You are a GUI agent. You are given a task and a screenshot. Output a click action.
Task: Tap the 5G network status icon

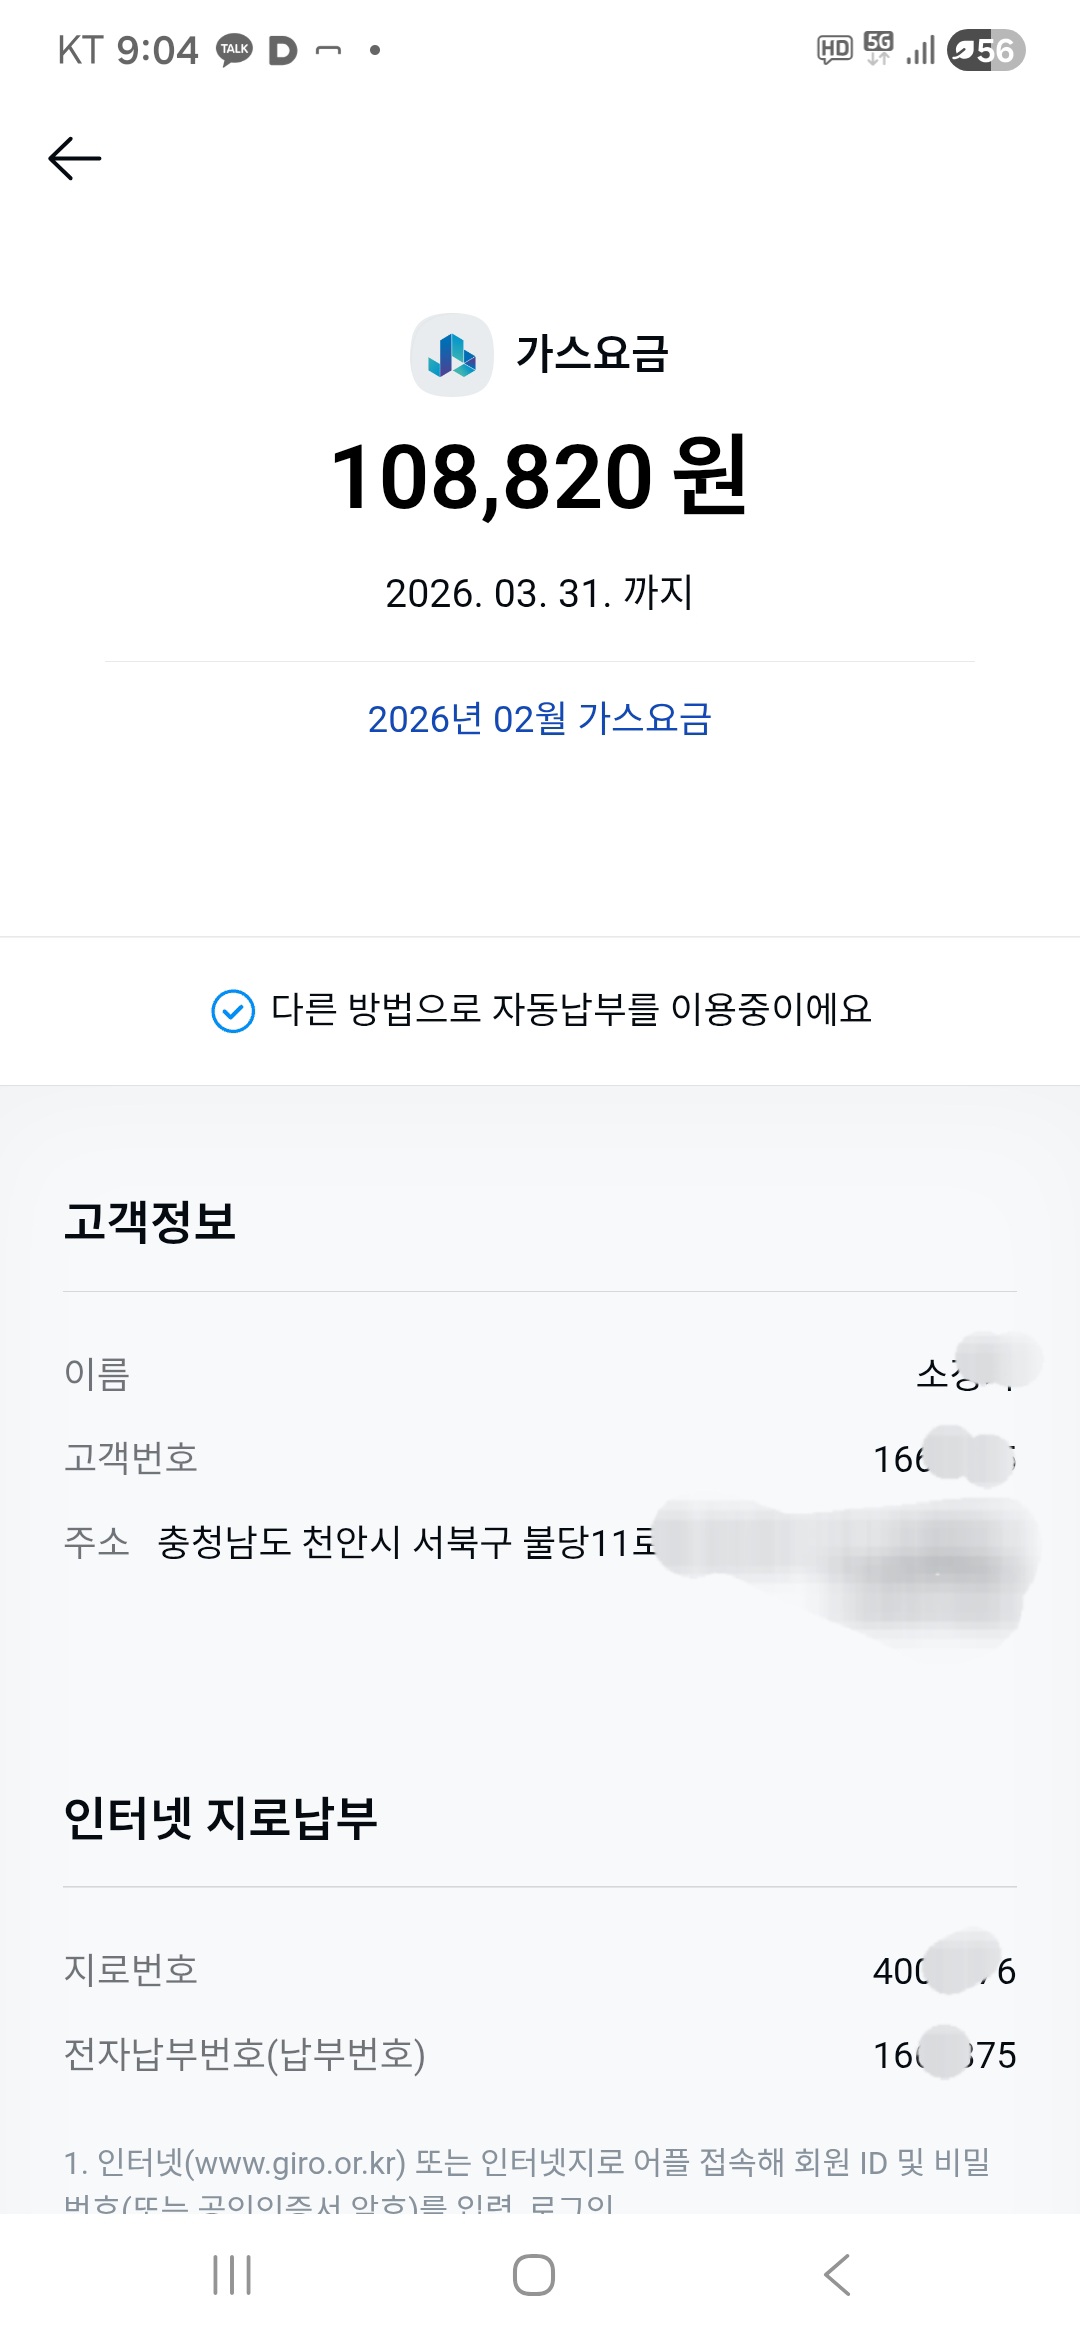(878, 48)
